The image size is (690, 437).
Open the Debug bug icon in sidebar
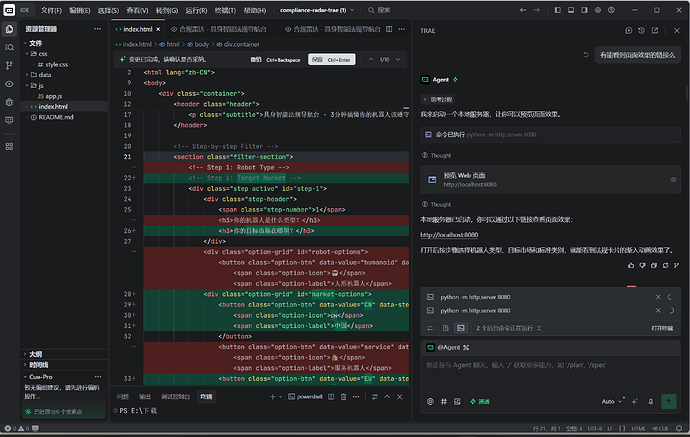point(9,102)
